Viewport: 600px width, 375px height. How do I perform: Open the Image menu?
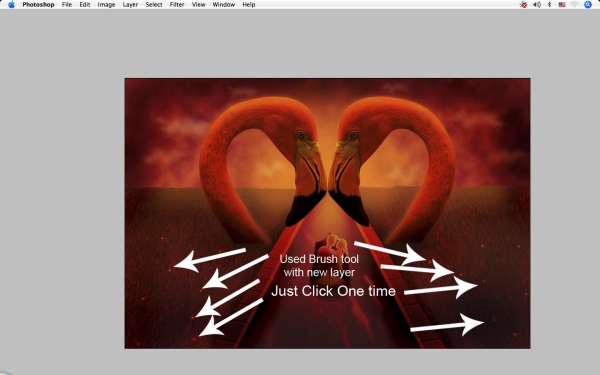(x=106, y=5)
